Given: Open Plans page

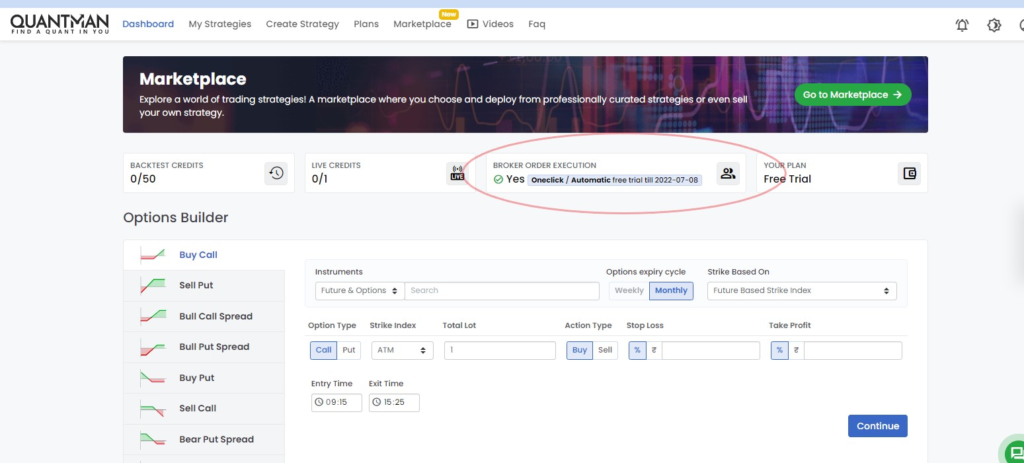Looking at the screenshot, I should tap(366, 24).
